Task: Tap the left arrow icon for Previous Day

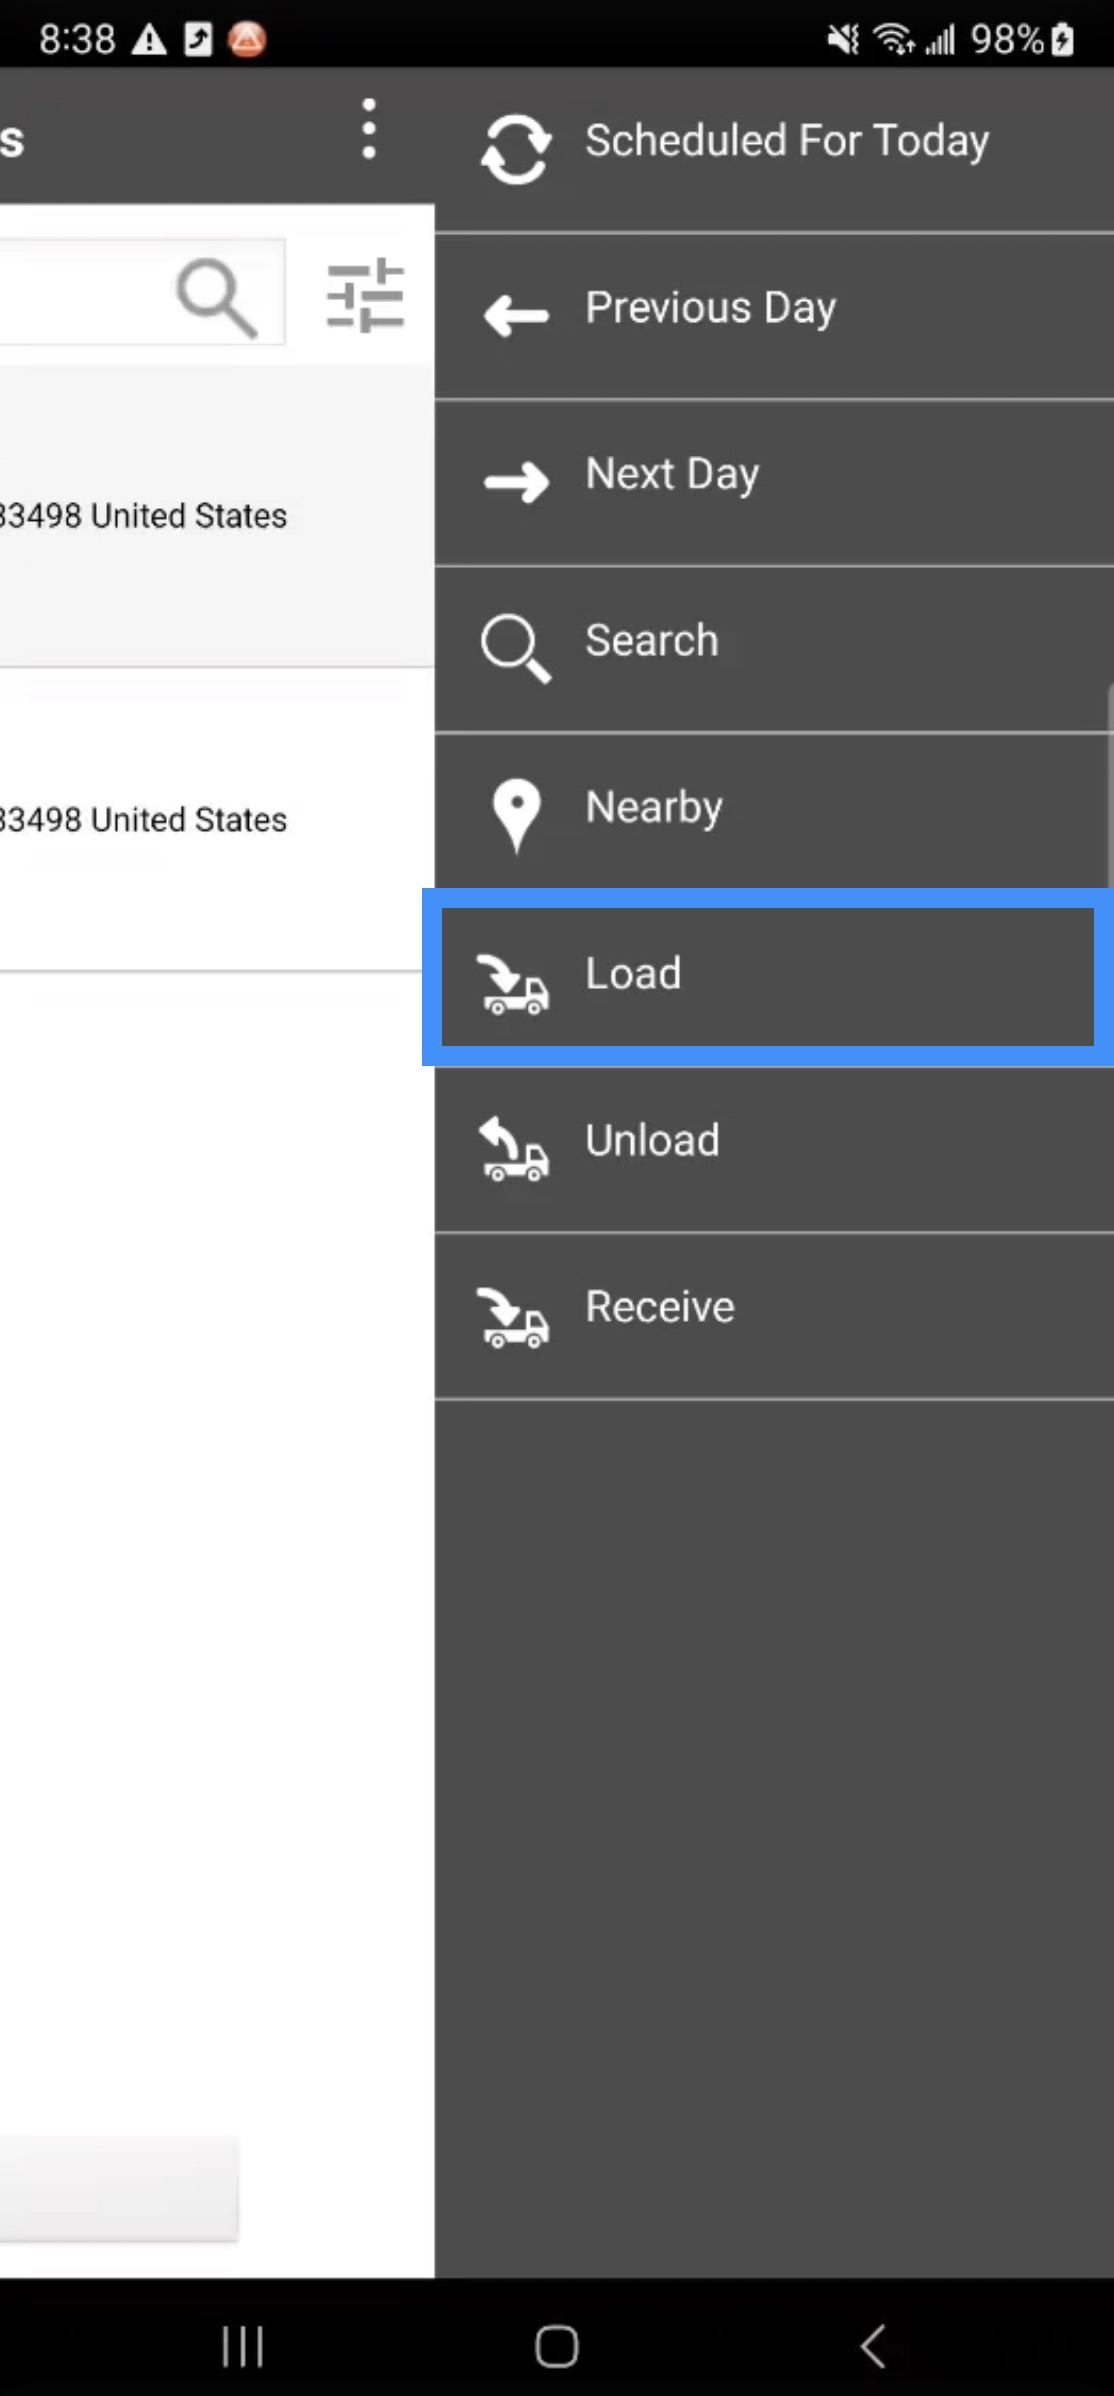Action: (x=515, y=316)
